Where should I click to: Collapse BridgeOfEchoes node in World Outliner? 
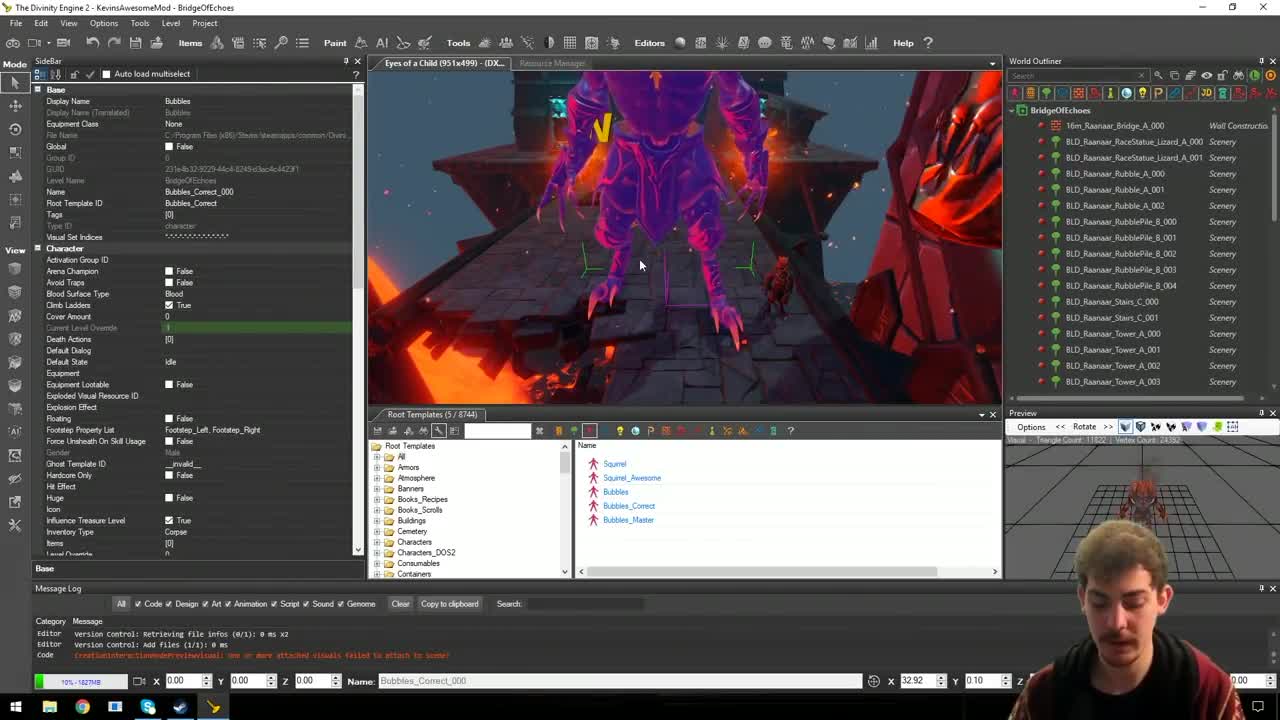(x=1011, y=110)
